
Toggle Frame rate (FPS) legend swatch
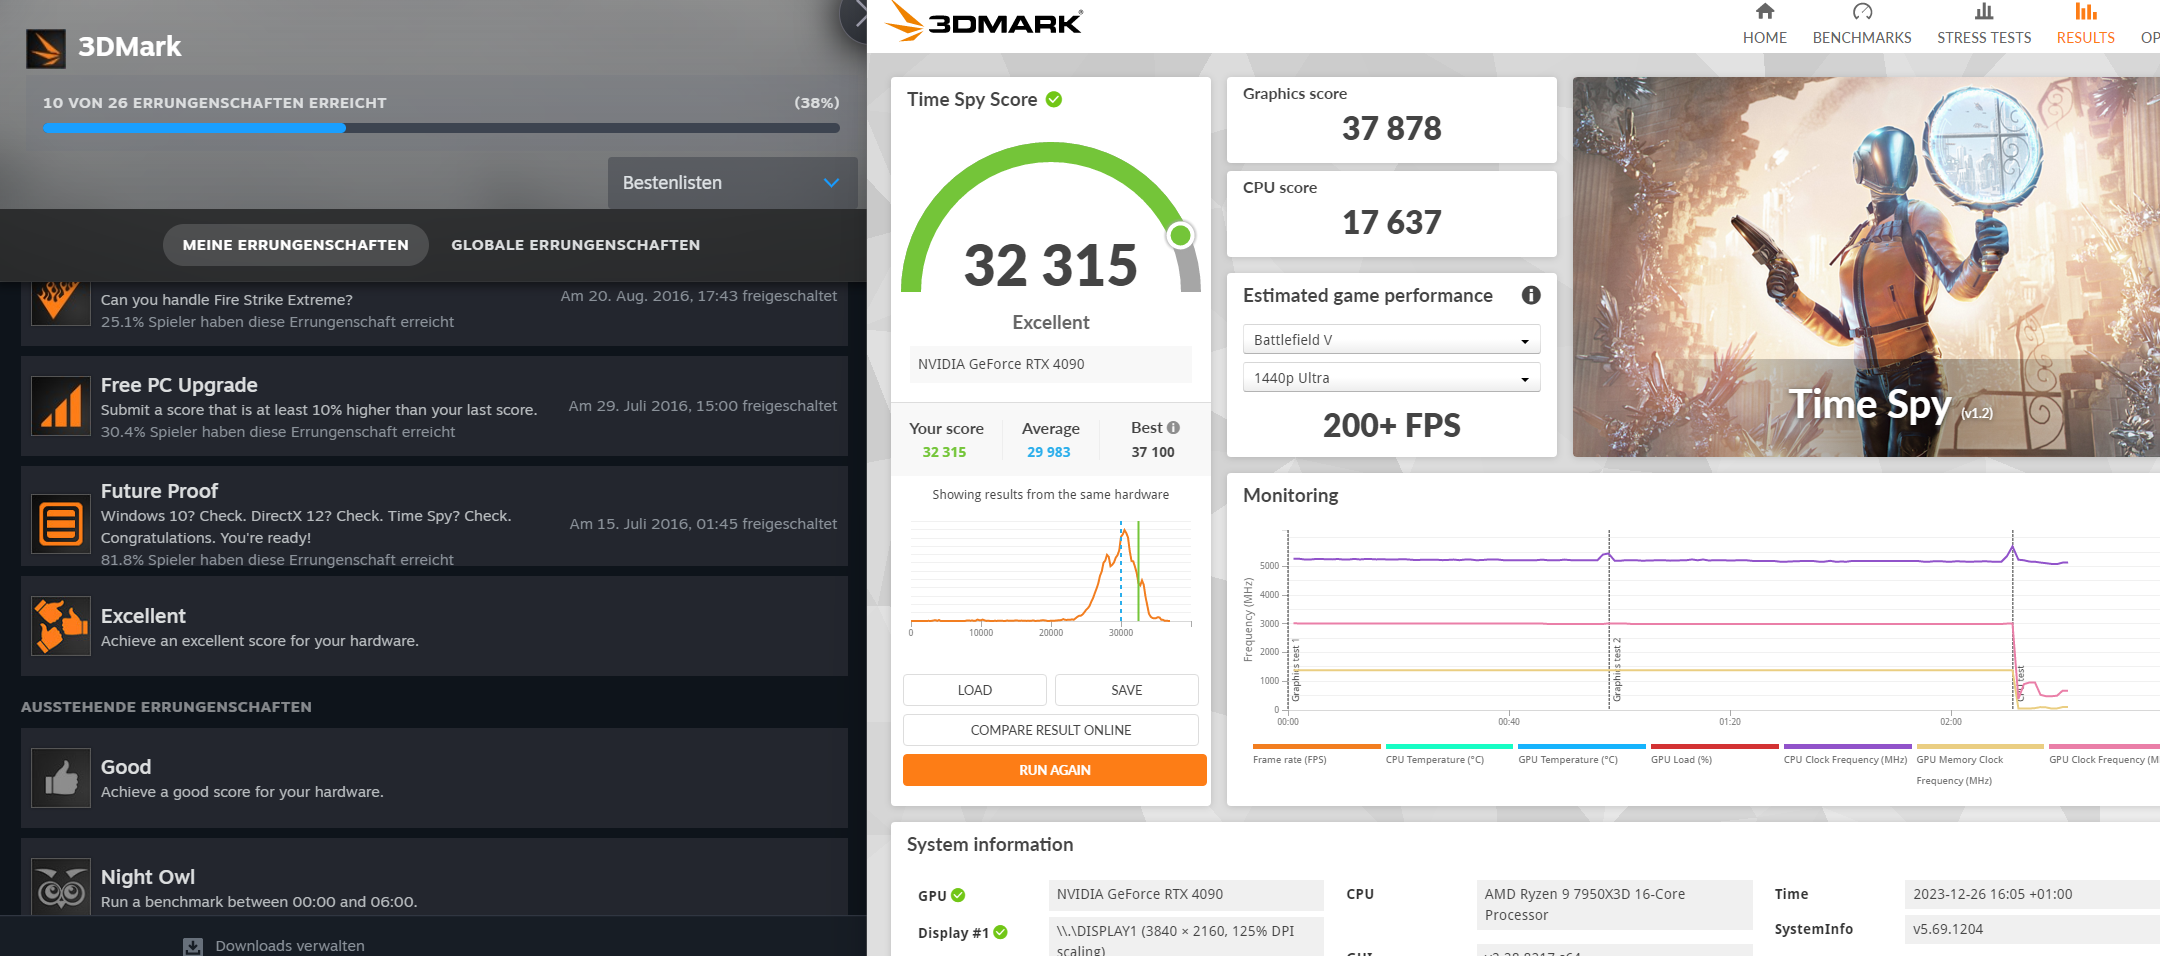[x=1316, y=746]
